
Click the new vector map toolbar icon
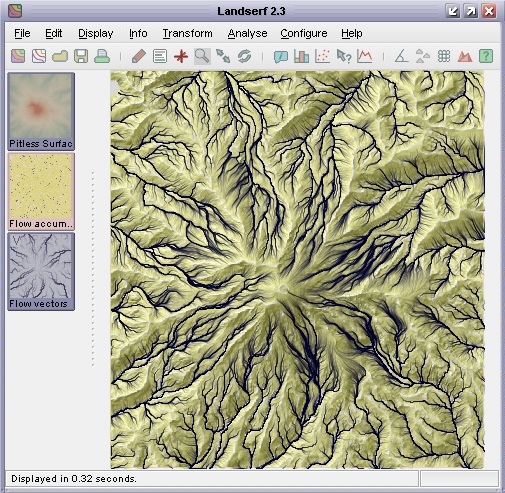coord(39,56)
